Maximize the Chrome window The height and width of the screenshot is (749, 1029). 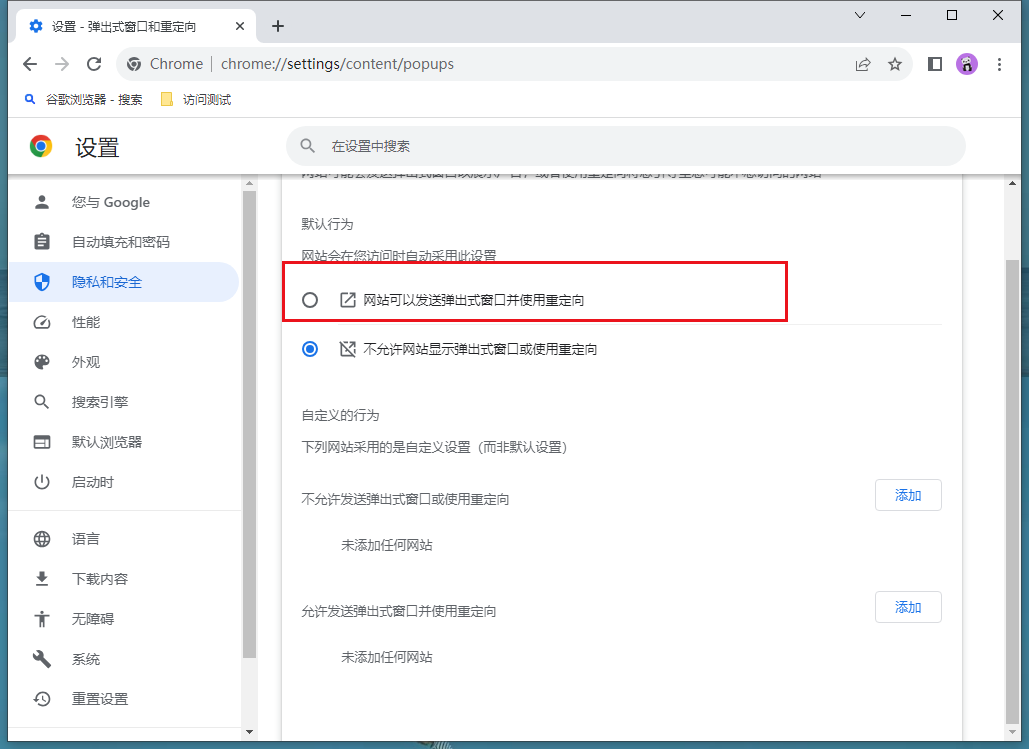click(952, 15)
